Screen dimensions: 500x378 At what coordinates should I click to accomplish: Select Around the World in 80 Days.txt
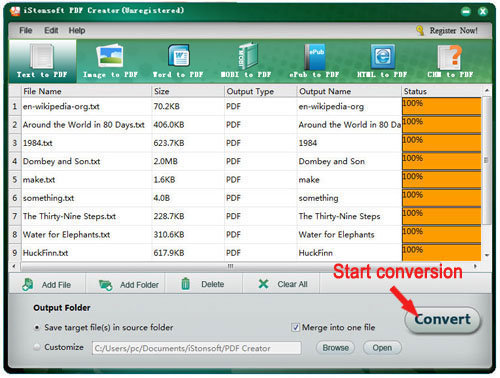84,125
